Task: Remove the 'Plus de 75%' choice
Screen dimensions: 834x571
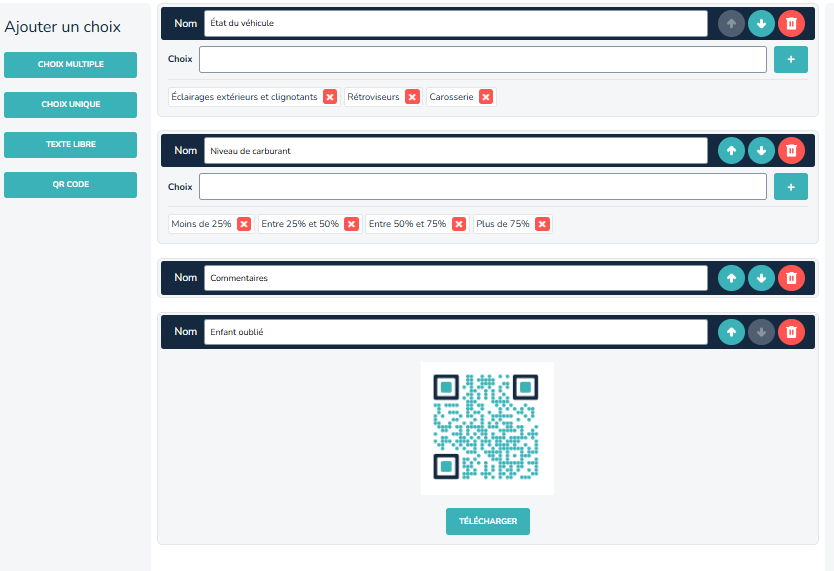Action: [542, 224]
